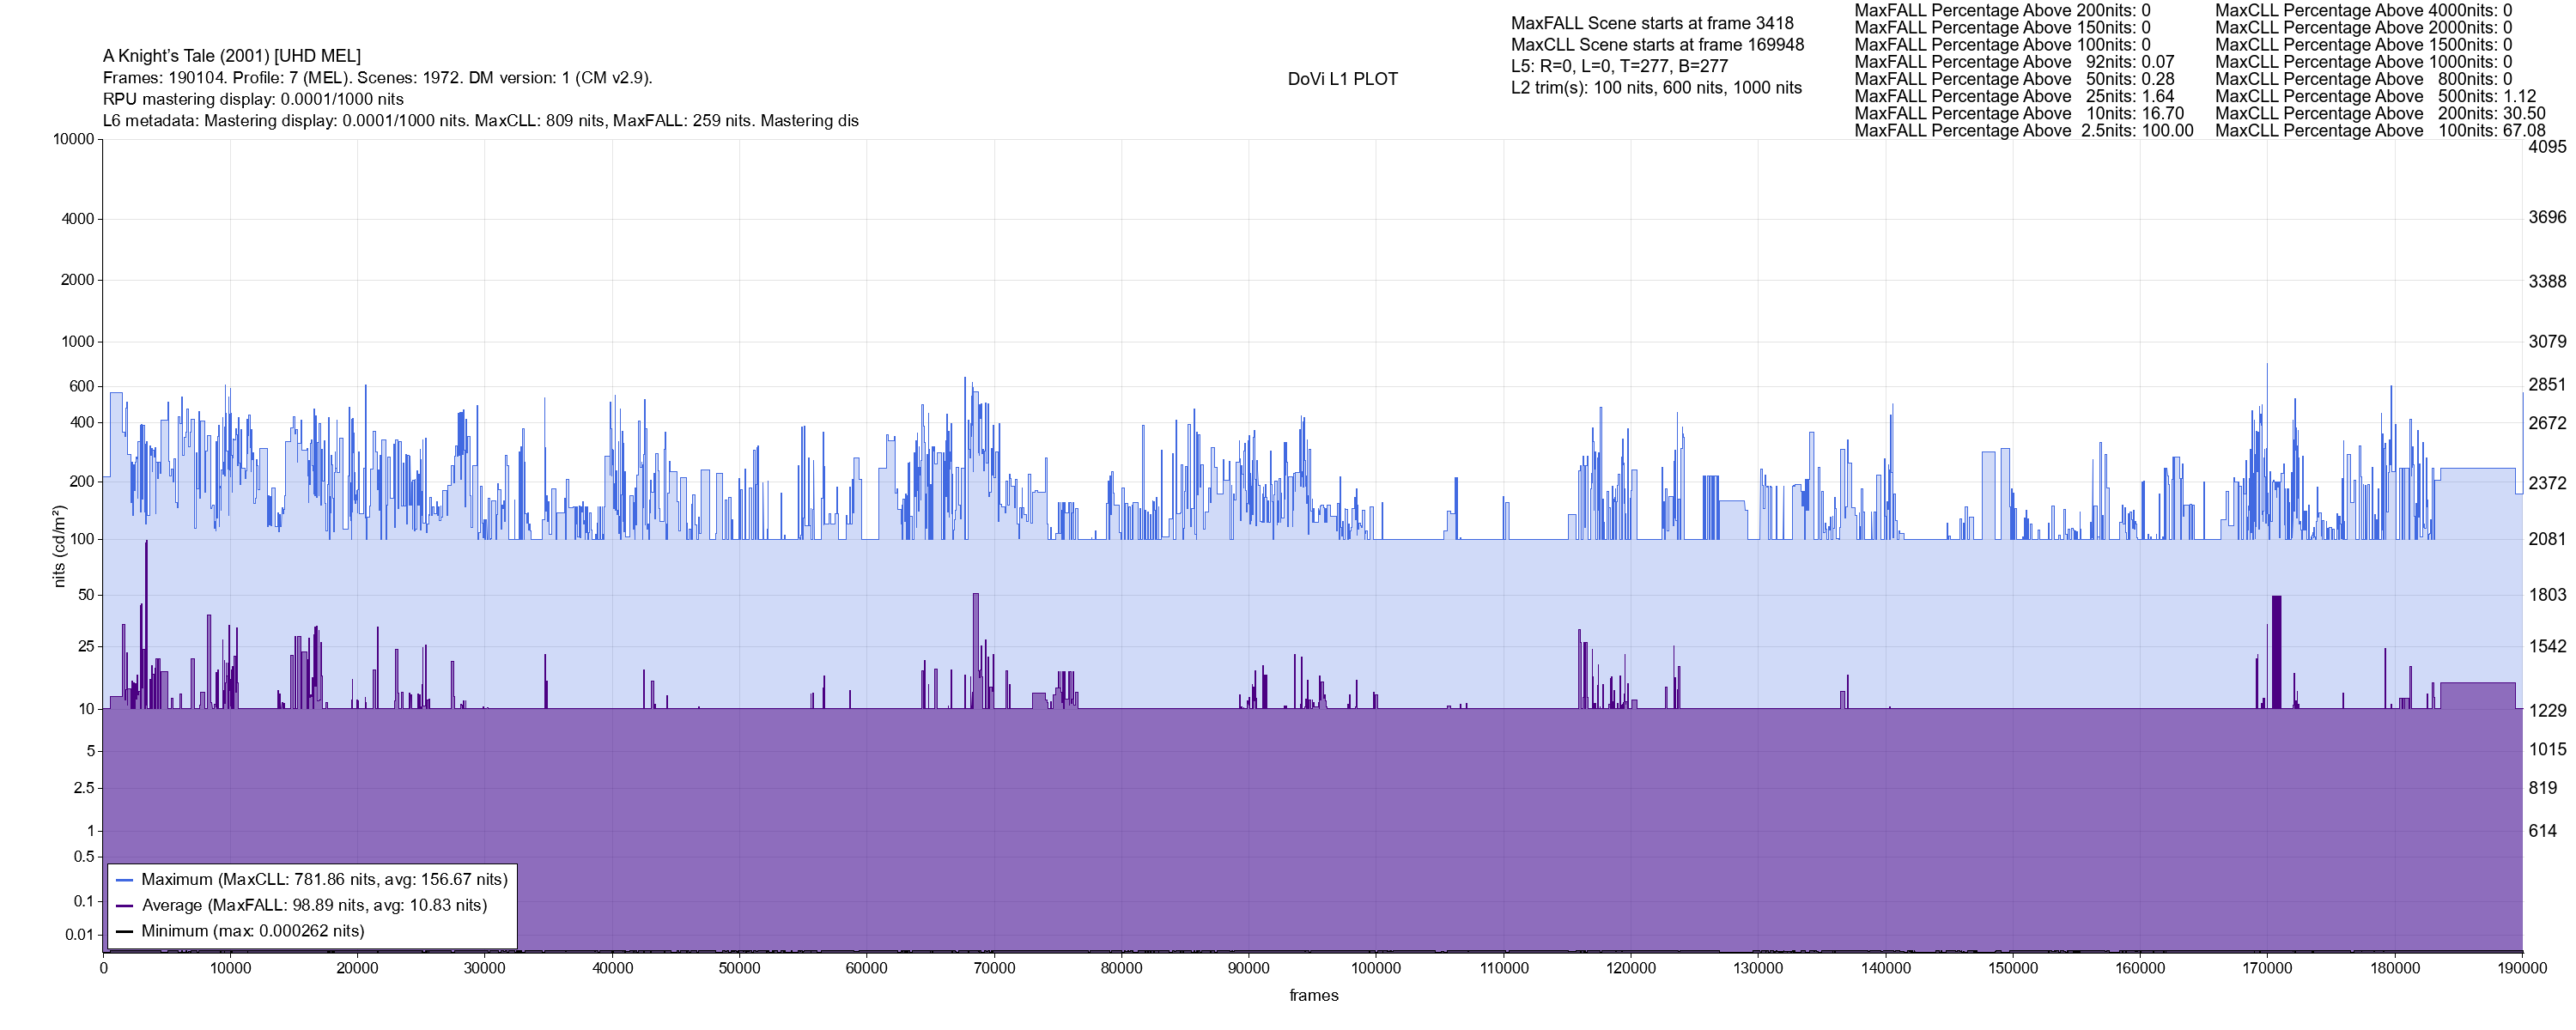The width and height of the screenshot is (2576, 1030).
Task: Click the 10000 nits y-axis tick label
Action: coord(73,139)
